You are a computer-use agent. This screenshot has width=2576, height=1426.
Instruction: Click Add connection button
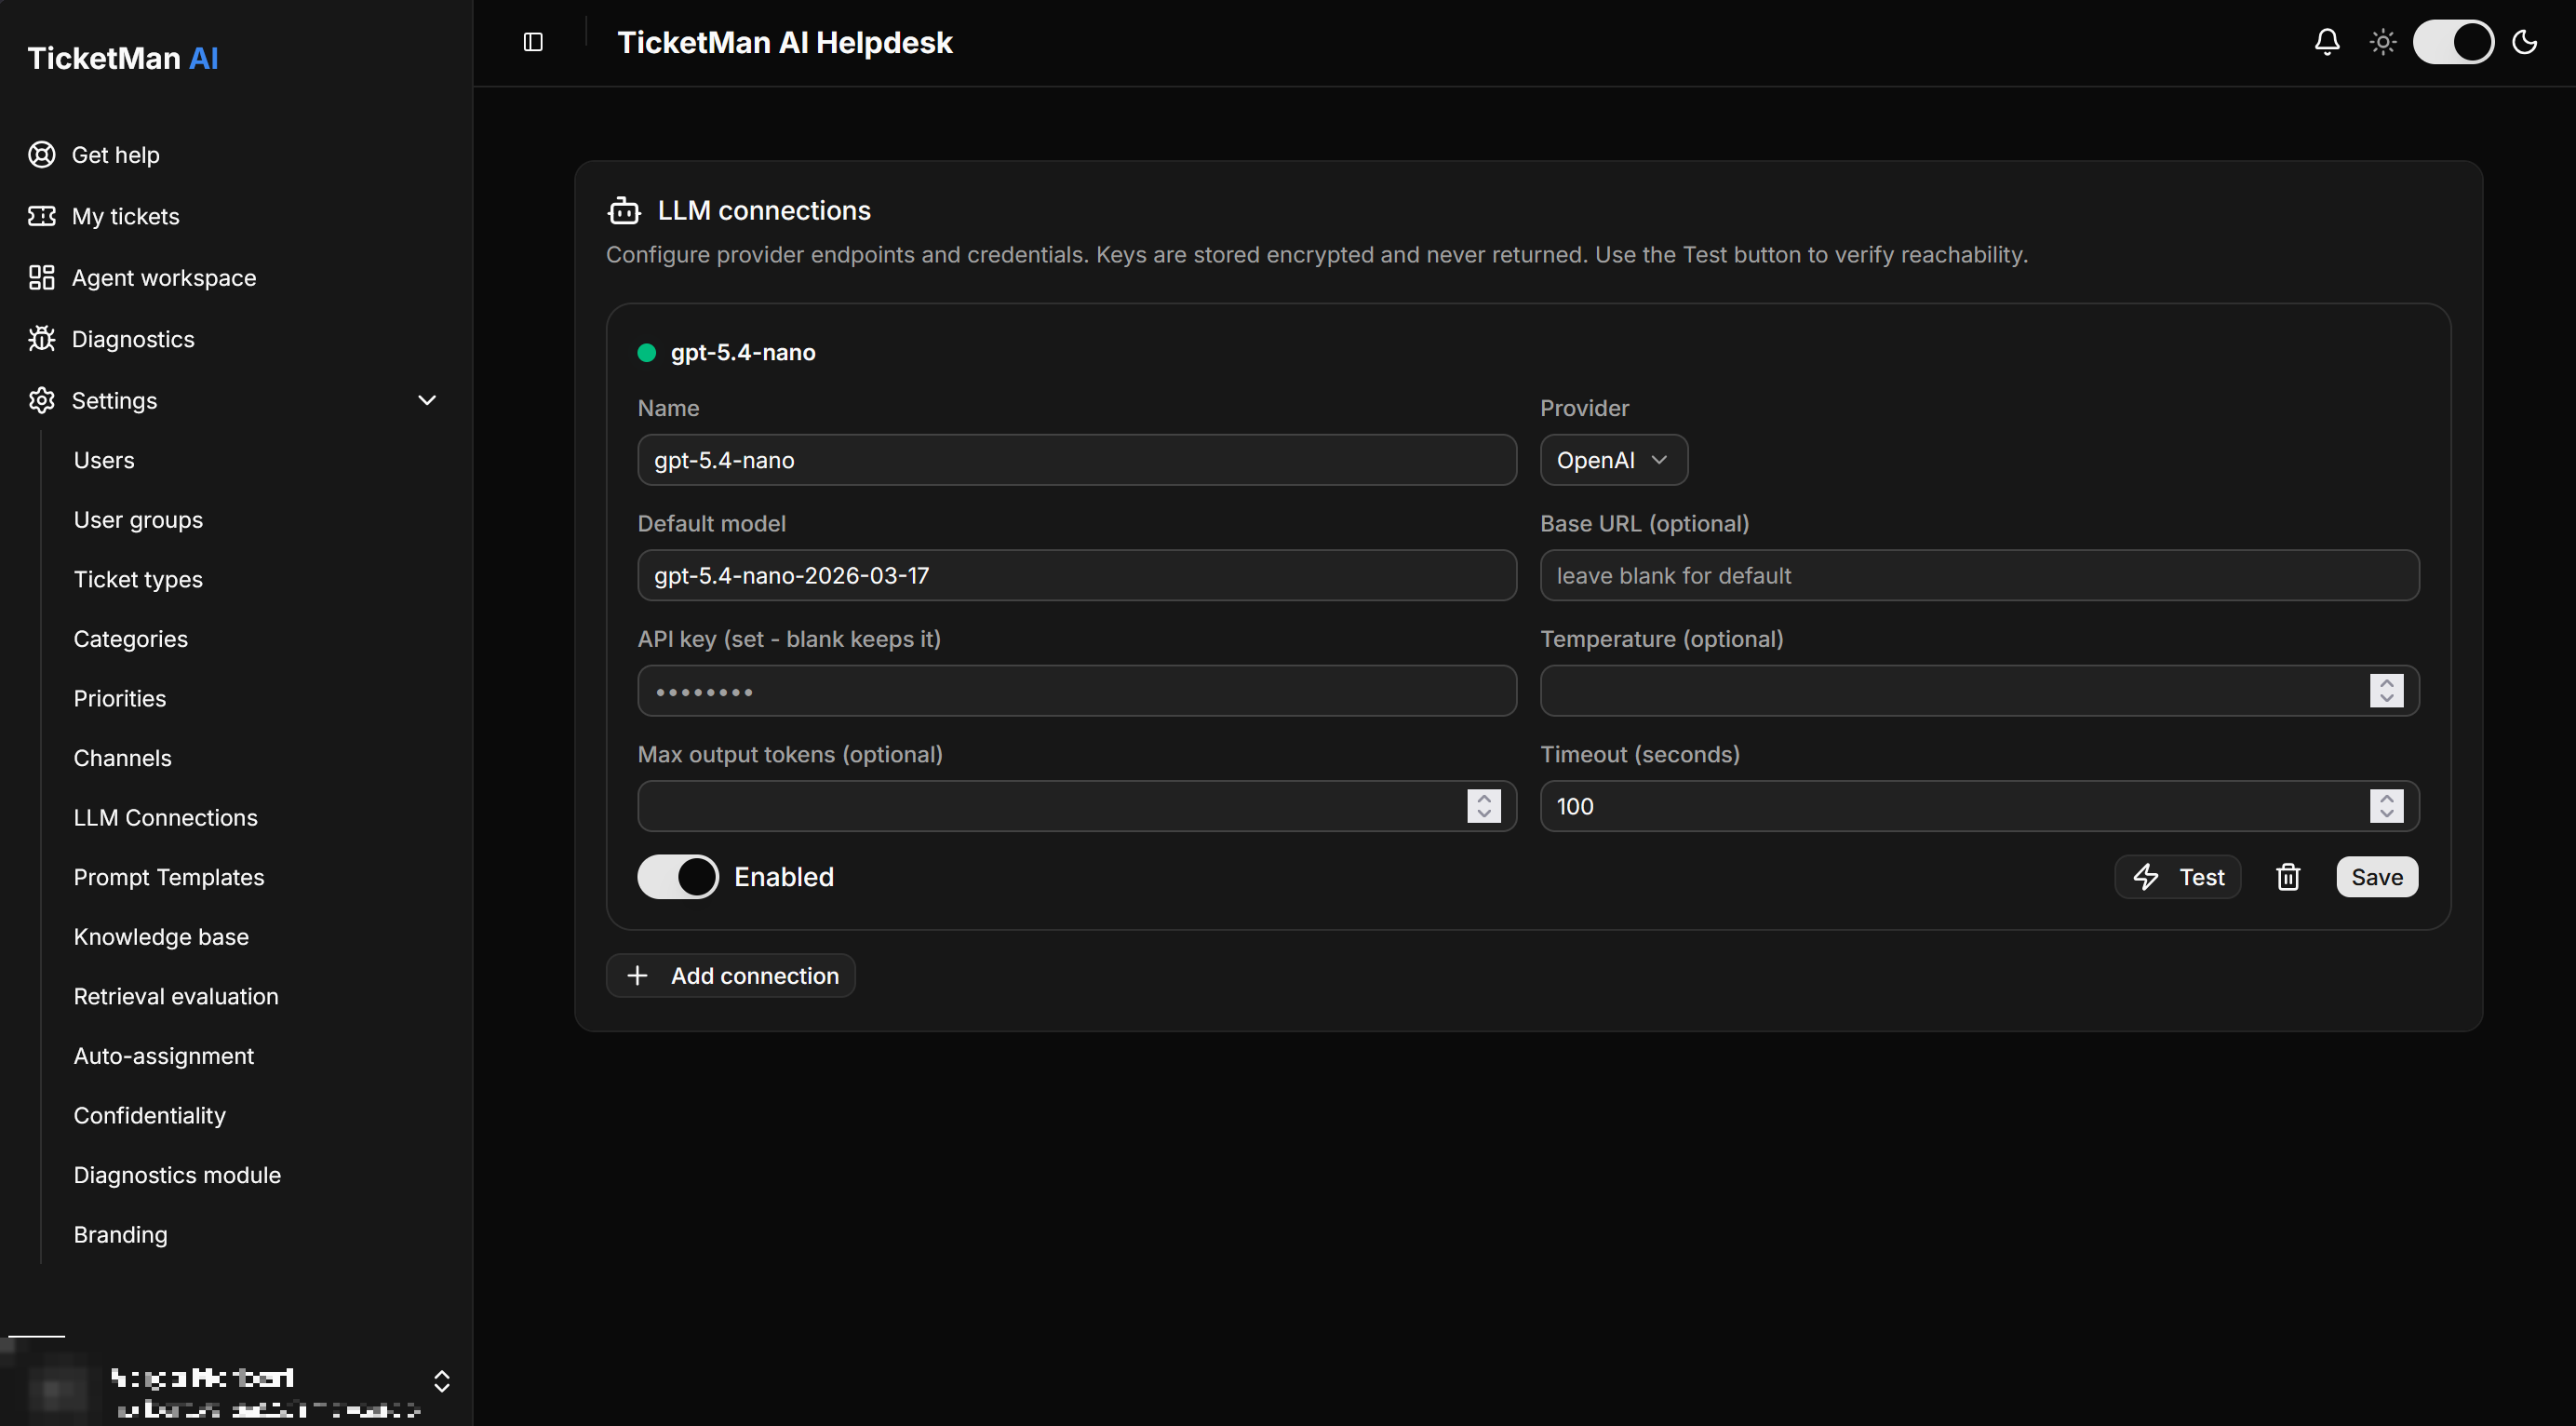point(731,975)
